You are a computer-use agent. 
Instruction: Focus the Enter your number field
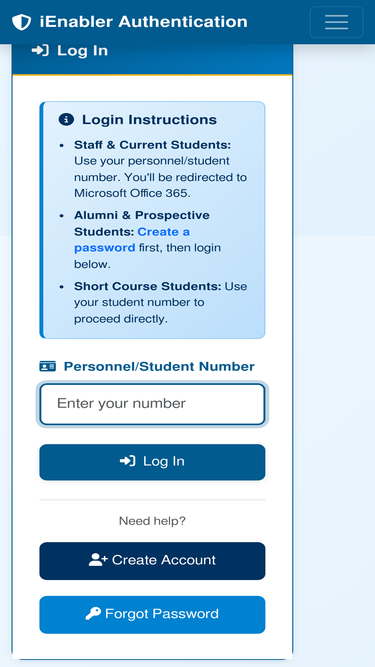point(152,404)
